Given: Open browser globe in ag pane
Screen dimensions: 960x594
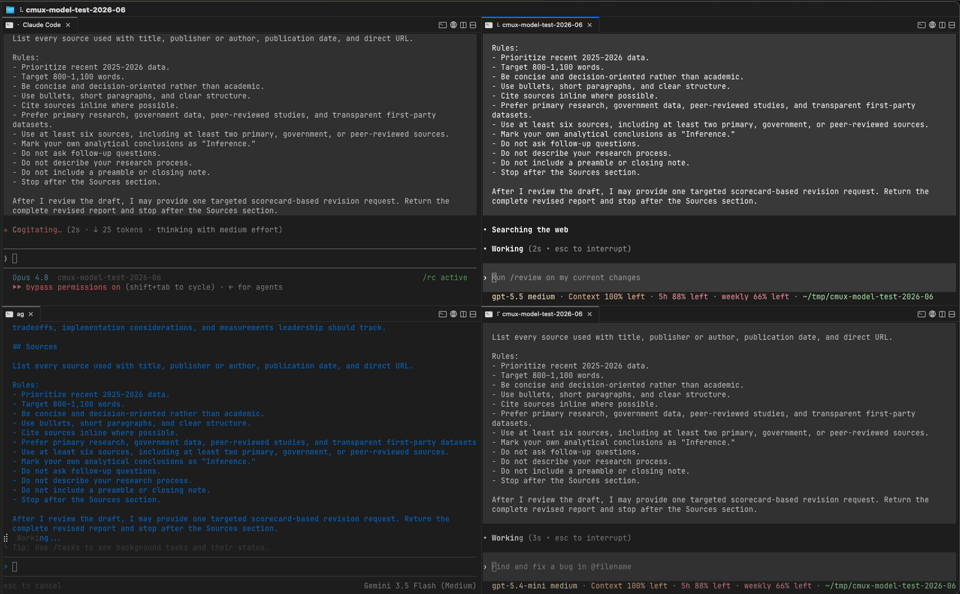Looking at the screenshot, I should coord(454,314).
